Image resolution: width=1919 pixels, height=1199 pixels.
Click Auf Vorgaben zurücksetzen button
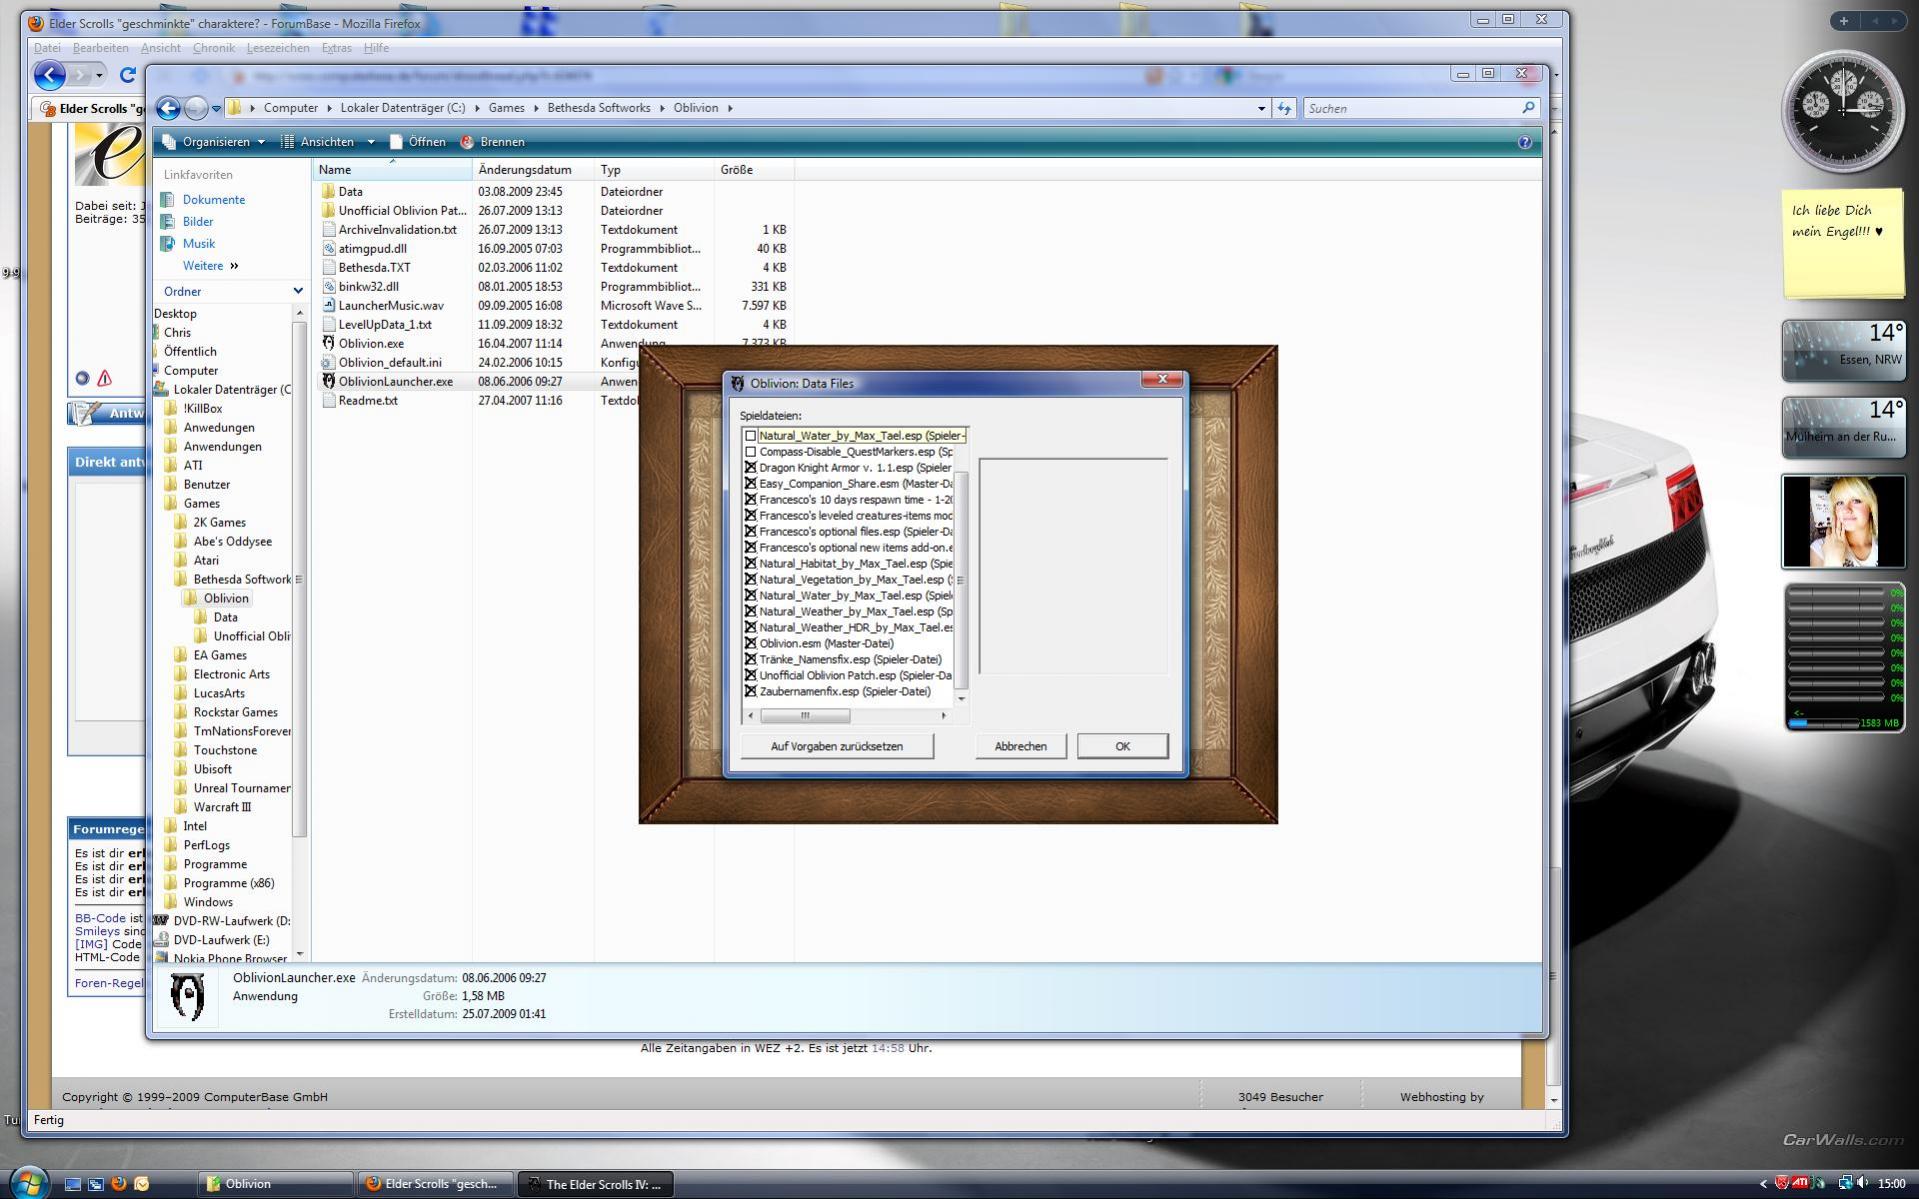click(x=836, y=746)
